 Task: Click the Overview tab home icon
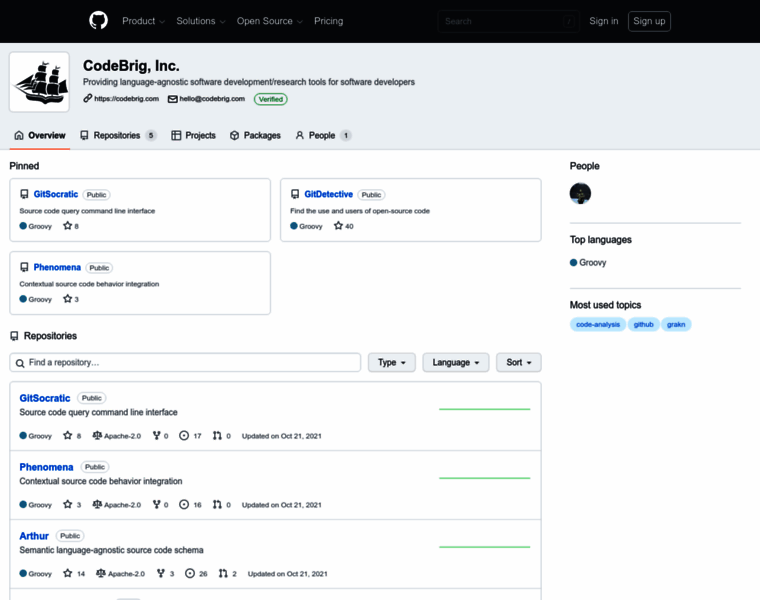(19, 135)
